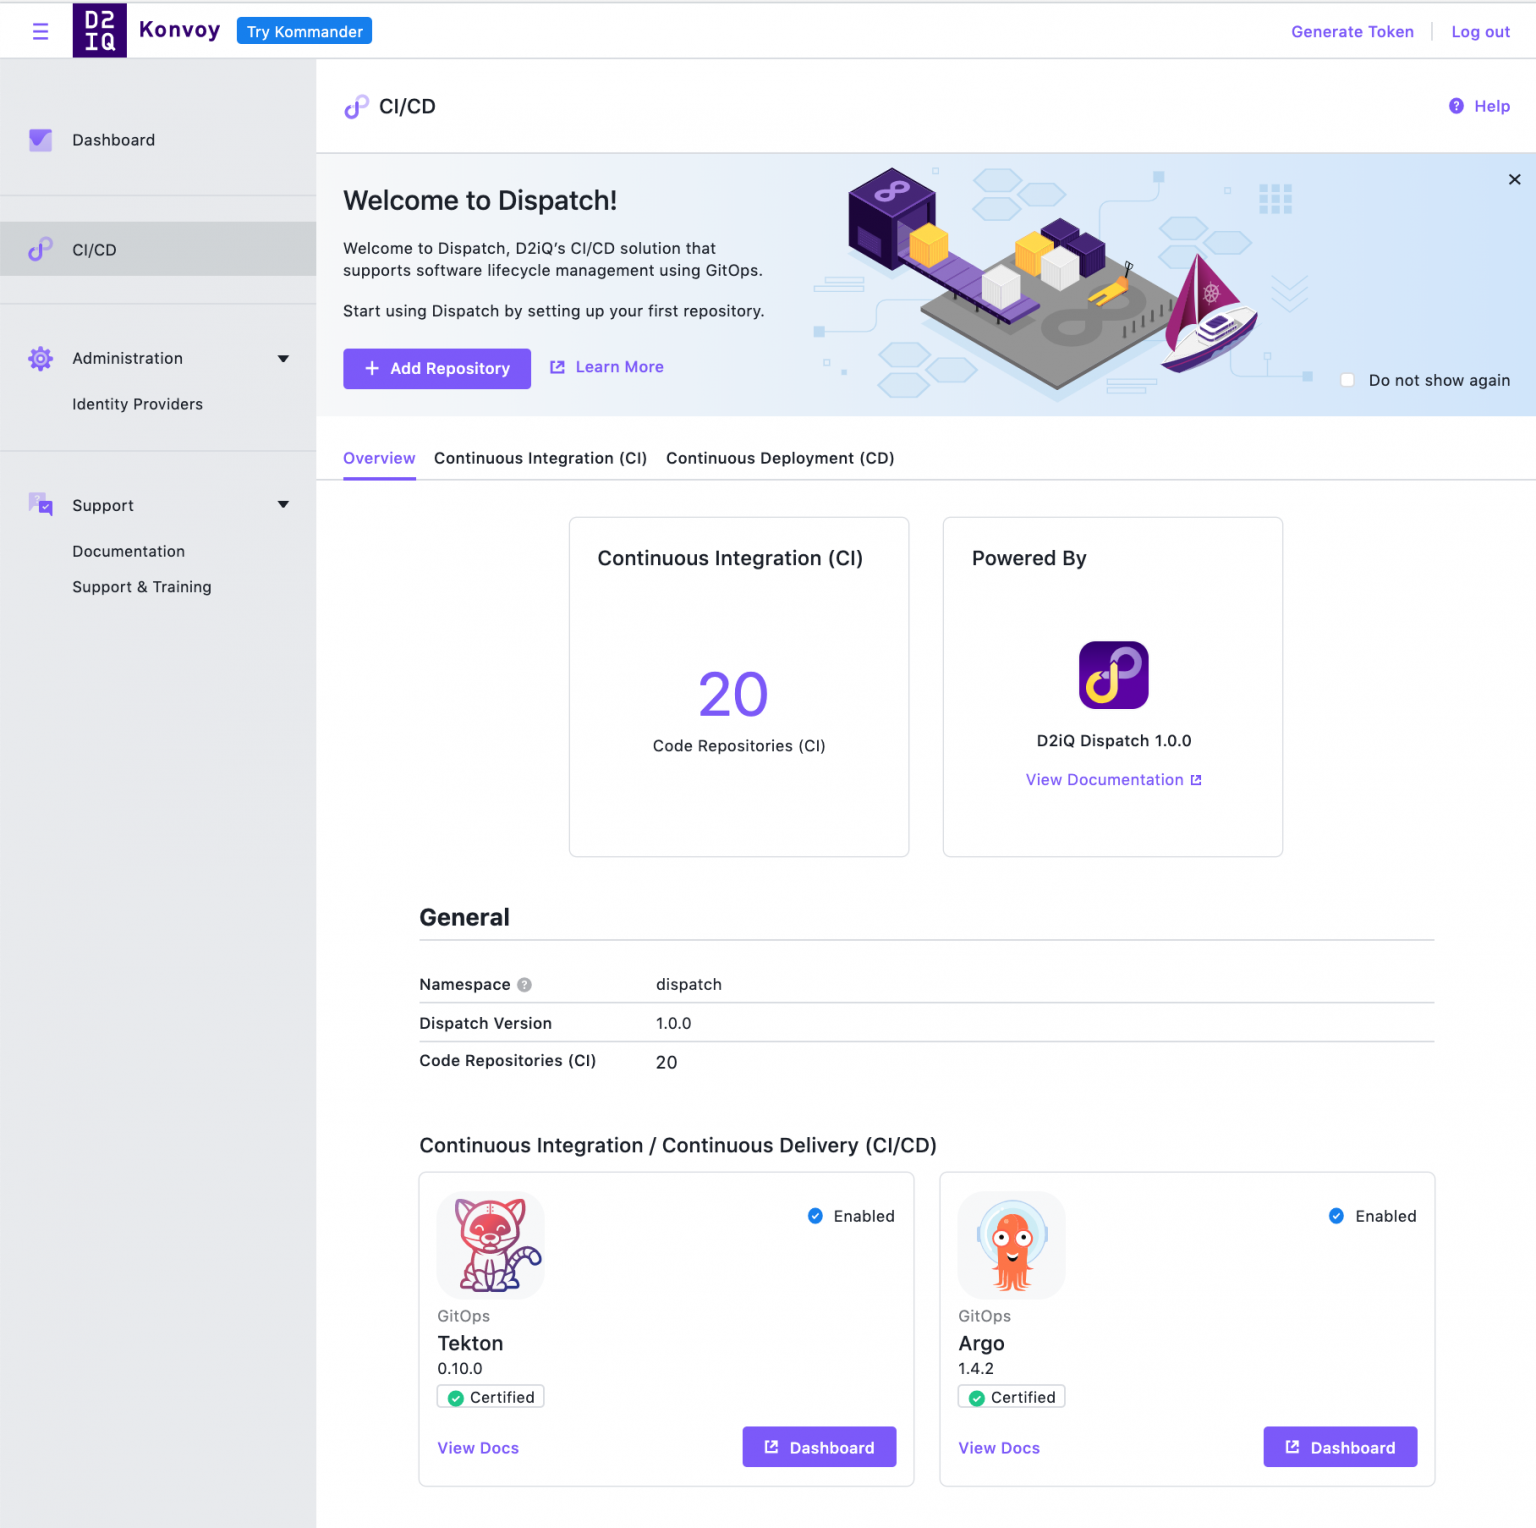Open the Argo Dashboard

click(1340, 1447)
